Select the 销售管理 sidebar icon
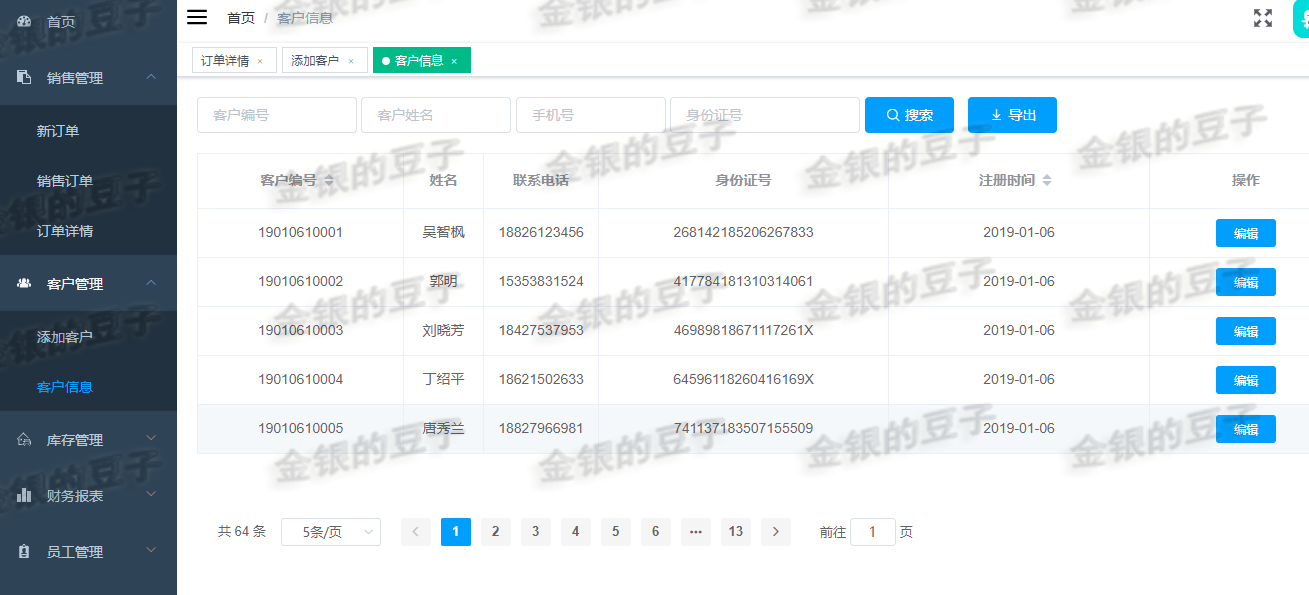 point(22,77)
